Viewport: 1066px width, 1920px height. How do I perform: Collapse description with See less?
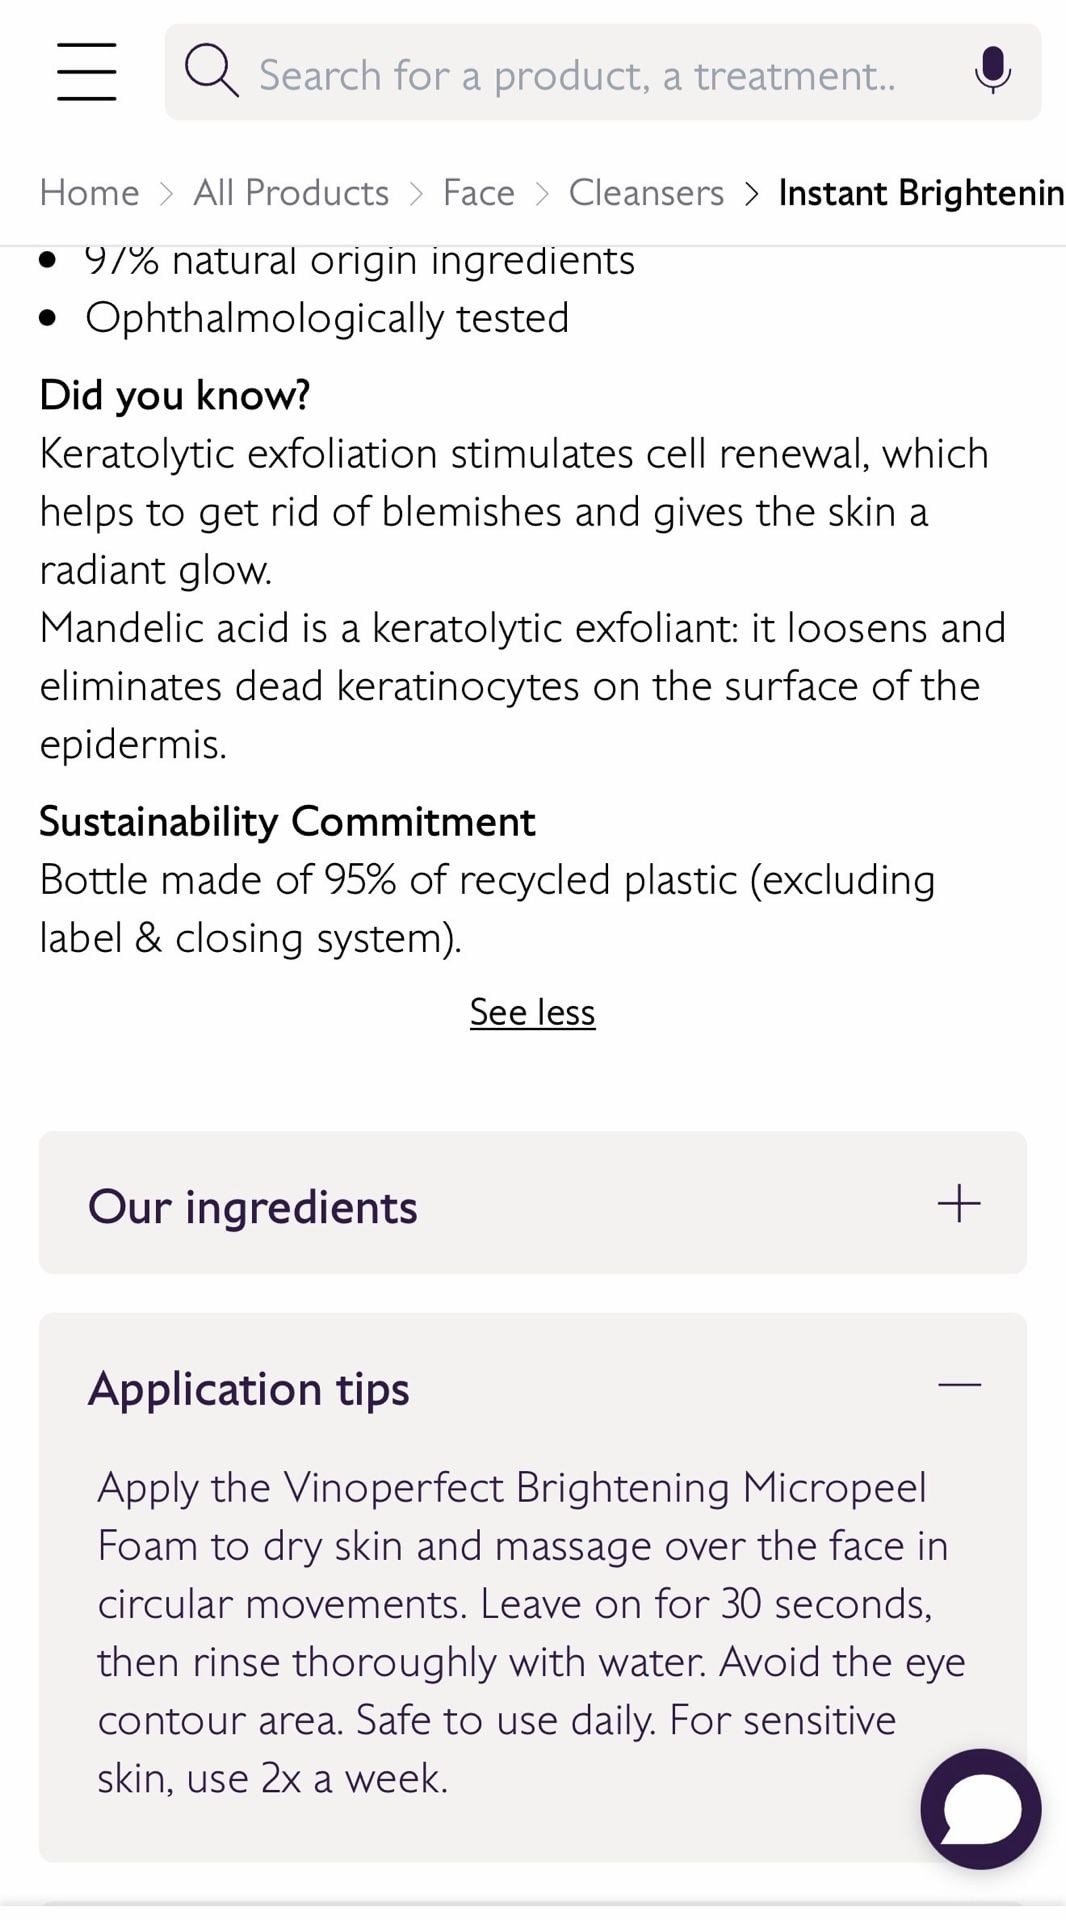pyautogui.click(x=533, y=1012)
